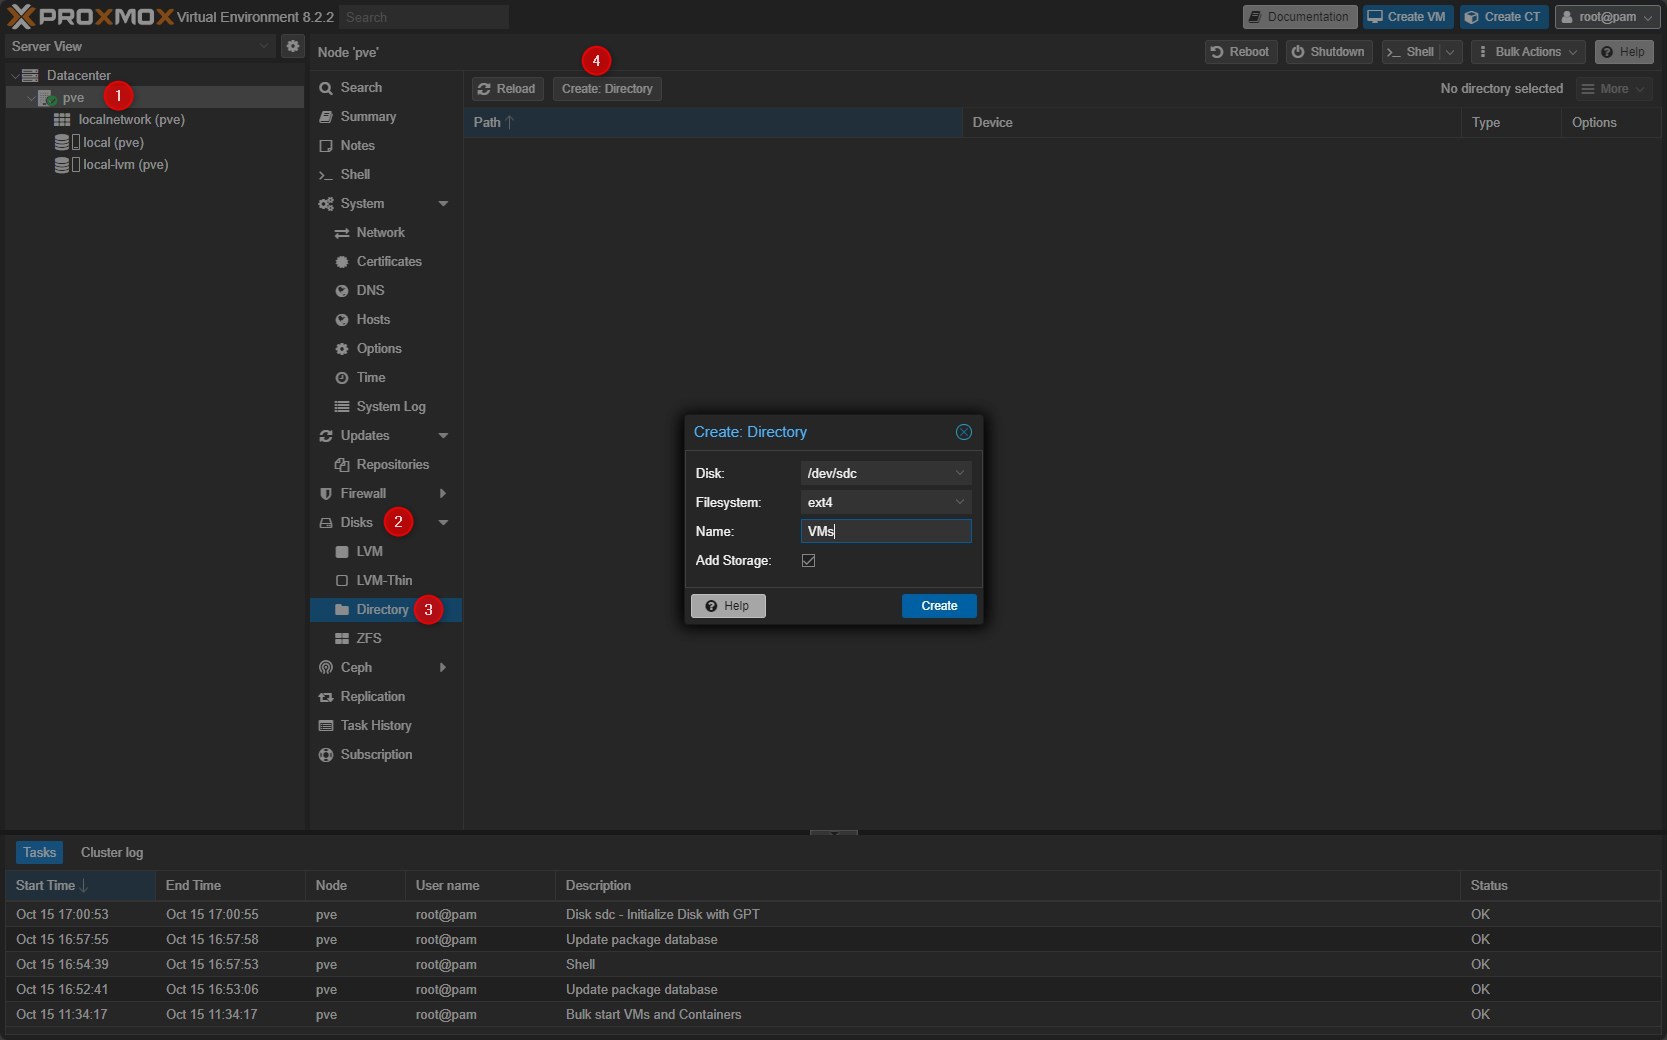Click the Server View settings gear icon

(x=292, y=46)
